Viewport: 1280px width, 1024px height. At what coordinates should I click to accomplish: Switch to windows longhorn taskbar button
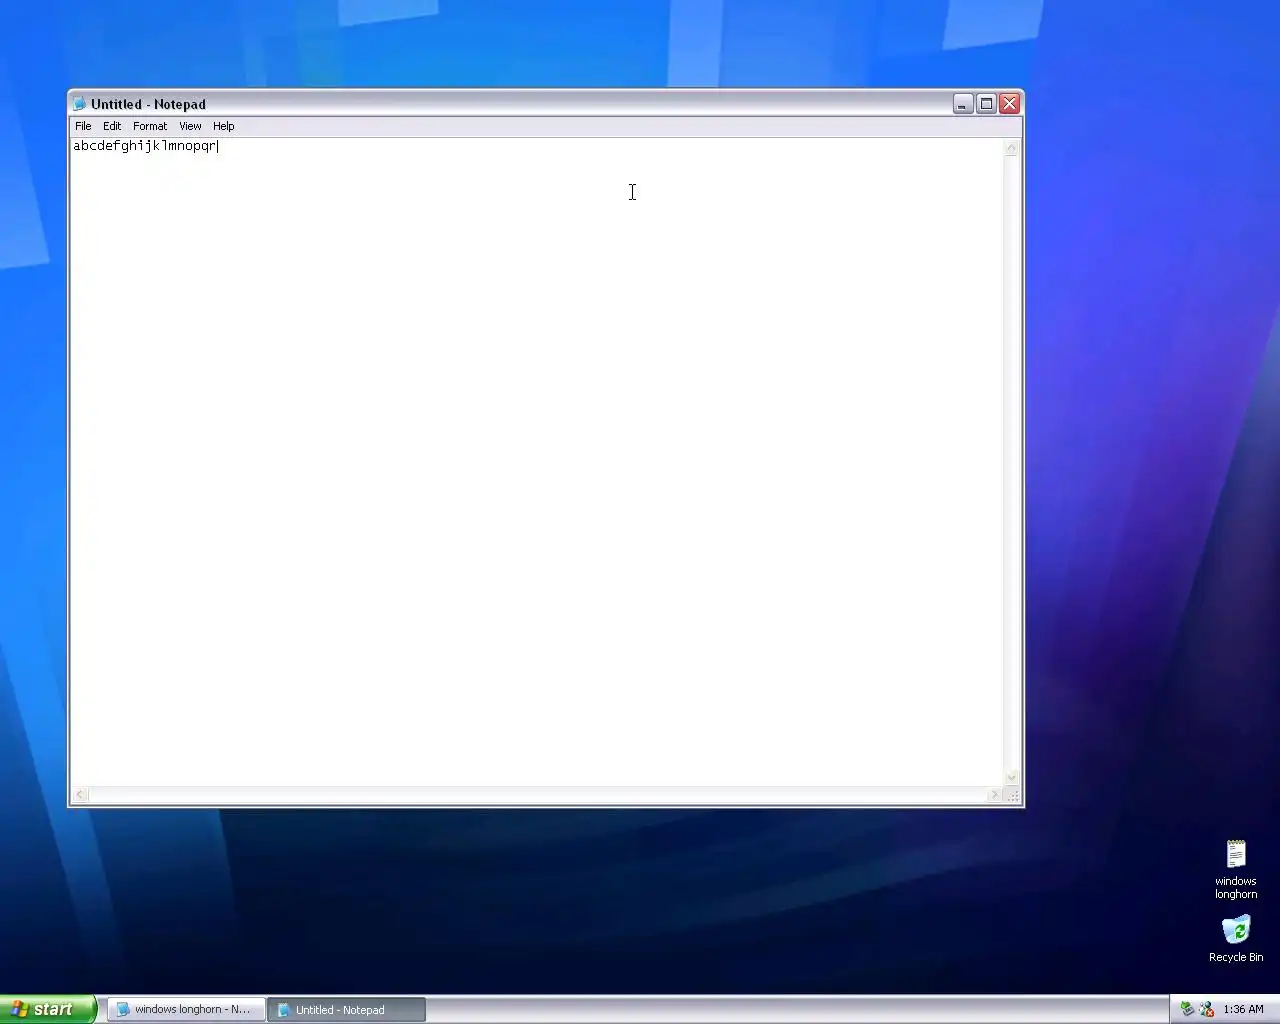(187, 1010)
